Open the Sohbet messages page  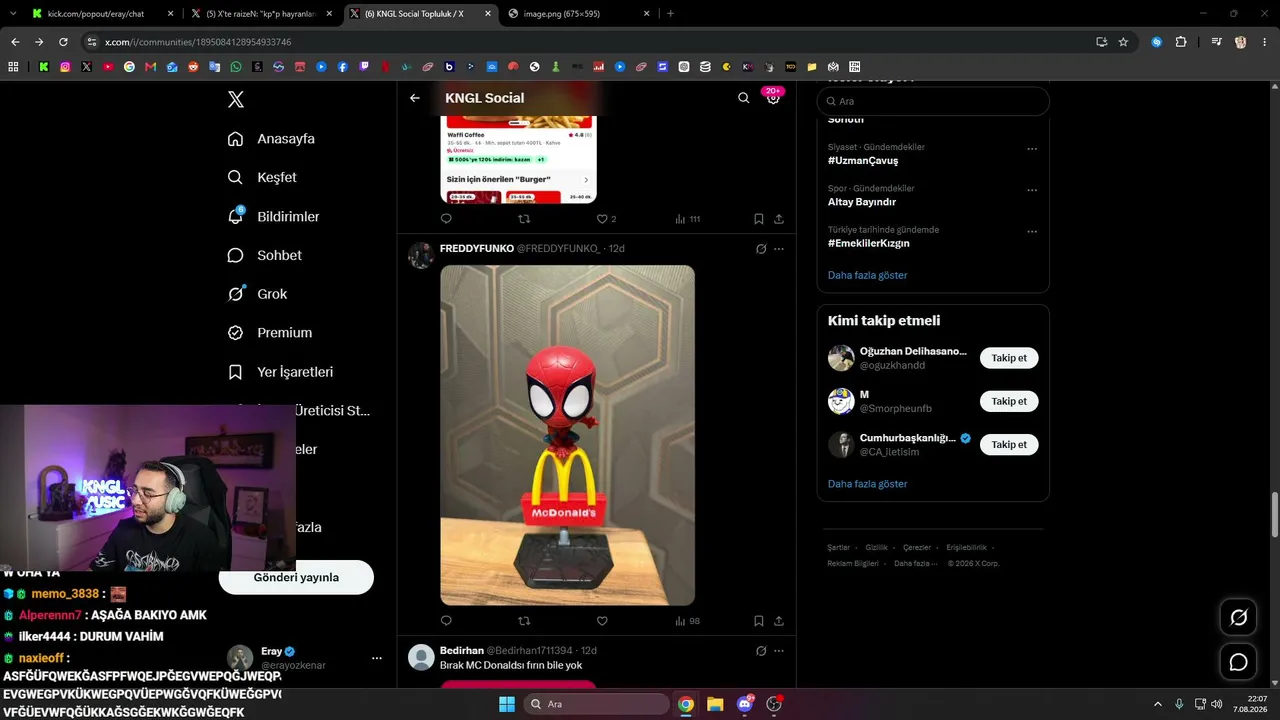(264, 255)
